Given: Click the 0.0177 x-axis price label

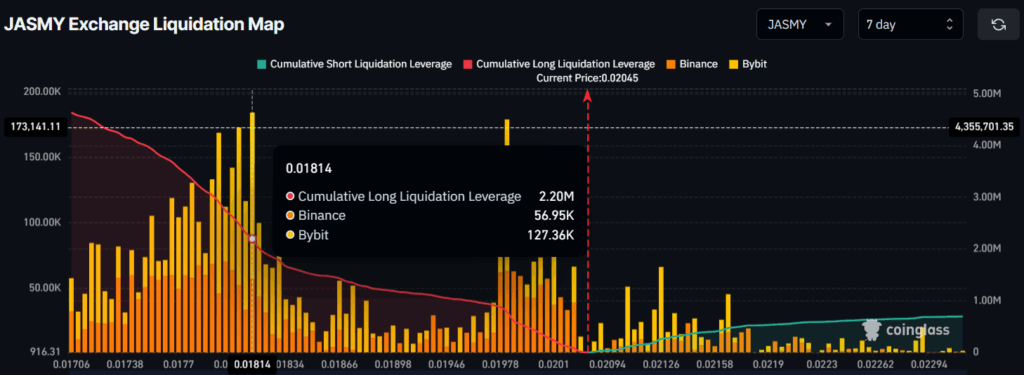Looking at the screenshot, I should click(179, 365).
